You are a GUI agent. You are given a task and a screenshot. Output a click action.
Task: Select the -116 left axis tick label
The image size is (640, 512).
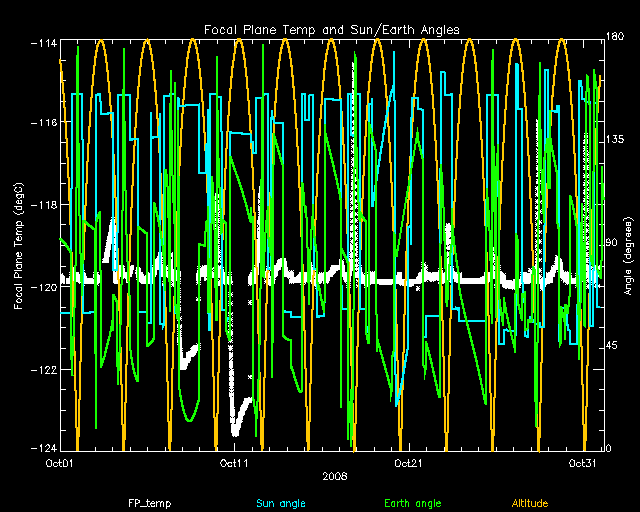44,122
